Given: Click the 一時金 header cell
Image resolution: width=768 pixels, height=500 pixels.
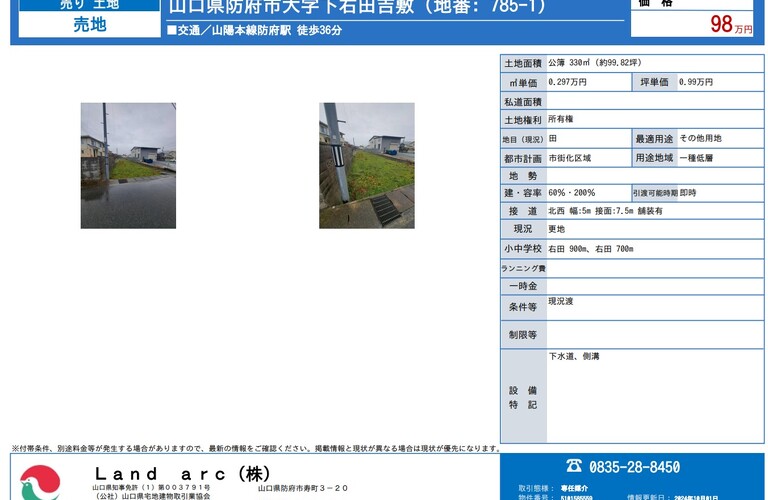Looking at the screenshot, I should pos(523,286).
